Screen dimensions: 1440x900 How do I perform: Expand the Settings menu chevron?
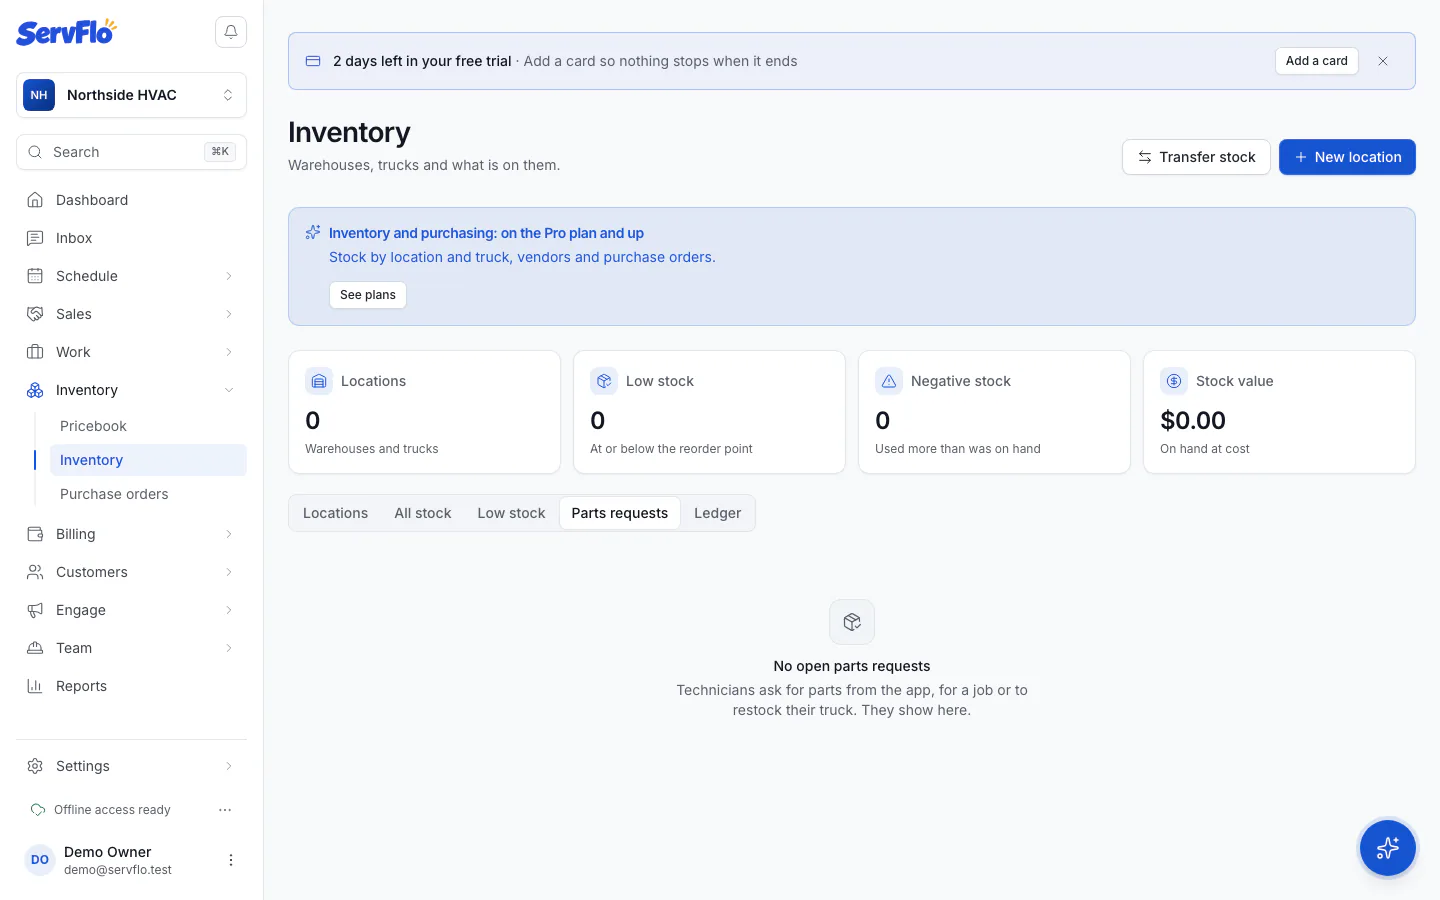point(229,766)
